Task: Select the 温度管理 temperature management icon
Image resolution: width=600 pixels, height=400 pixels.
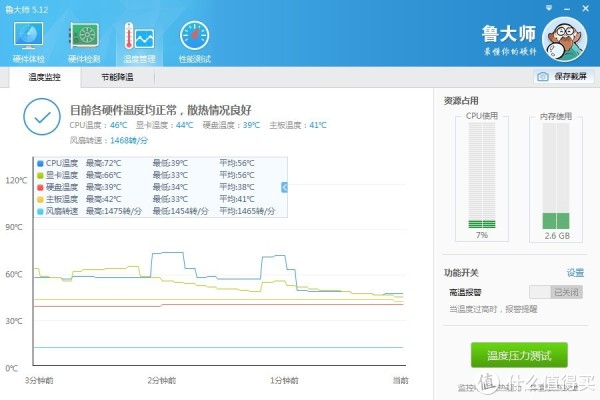Action: [x=139, y=42]
